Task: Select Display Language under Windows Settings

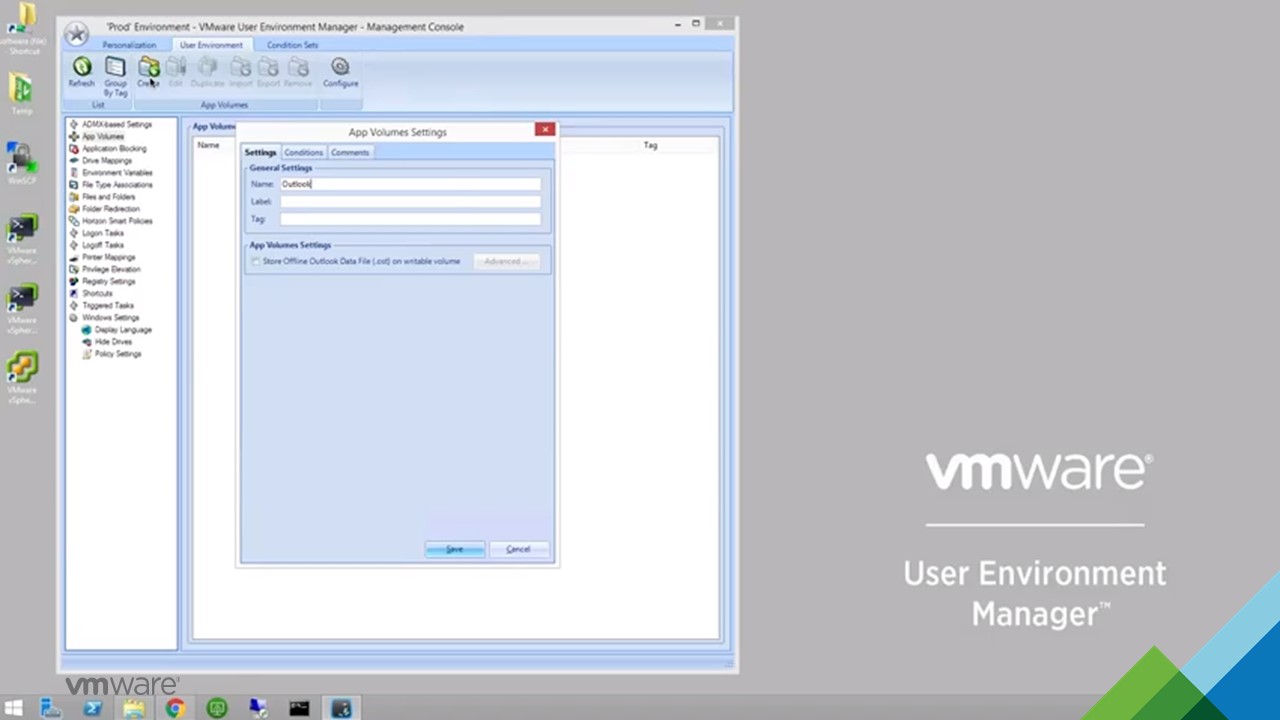Action: pos(123,329)
